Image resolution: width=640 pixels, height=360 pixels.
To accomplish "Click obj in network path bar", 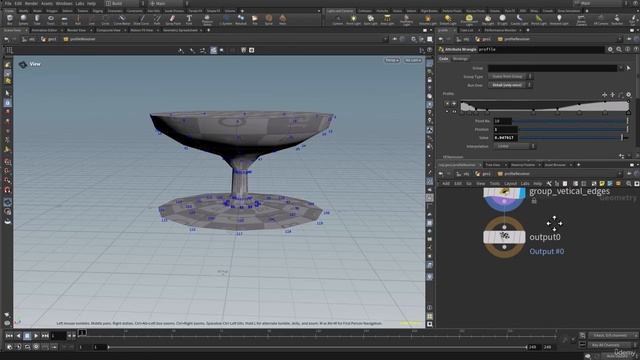I will click(x=463, y=174).
